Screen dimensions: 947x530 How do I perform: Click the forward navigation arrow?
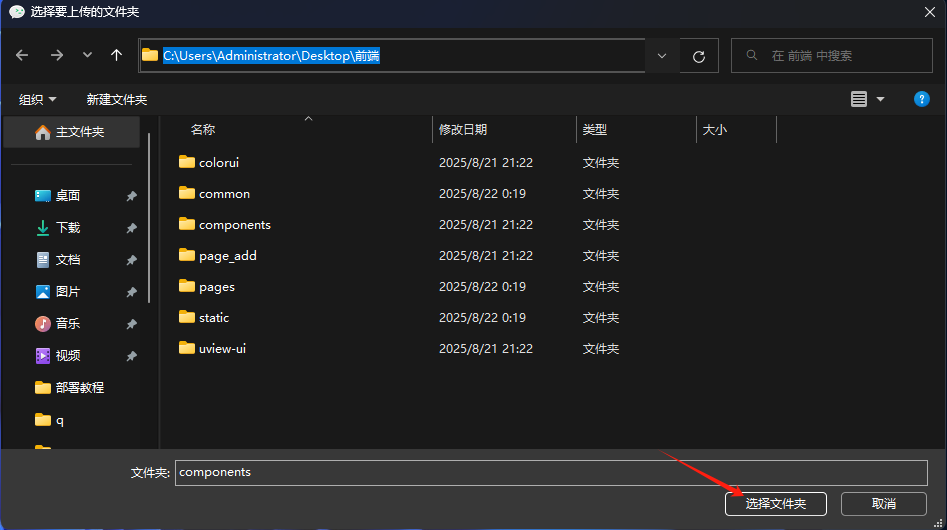coord(56,56)
